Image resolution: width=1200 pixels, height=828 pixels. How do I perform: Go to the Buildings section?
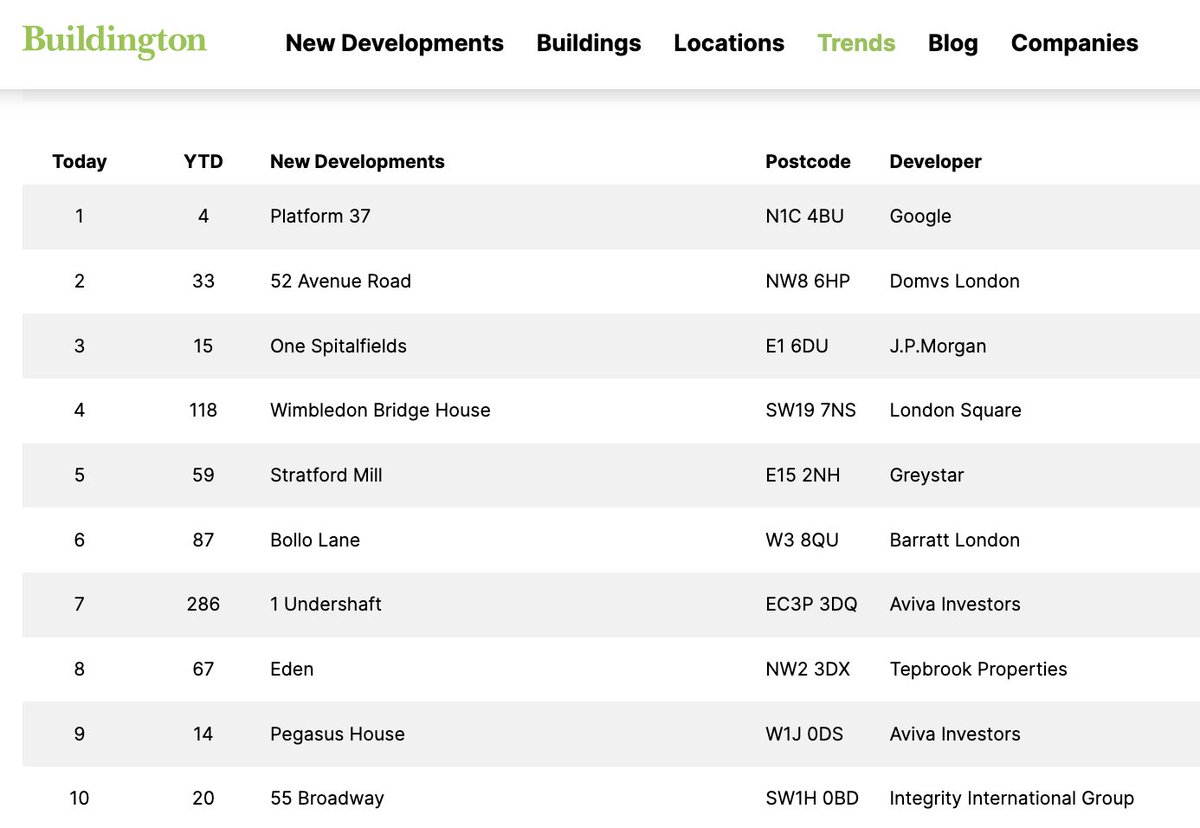(589, 43)
